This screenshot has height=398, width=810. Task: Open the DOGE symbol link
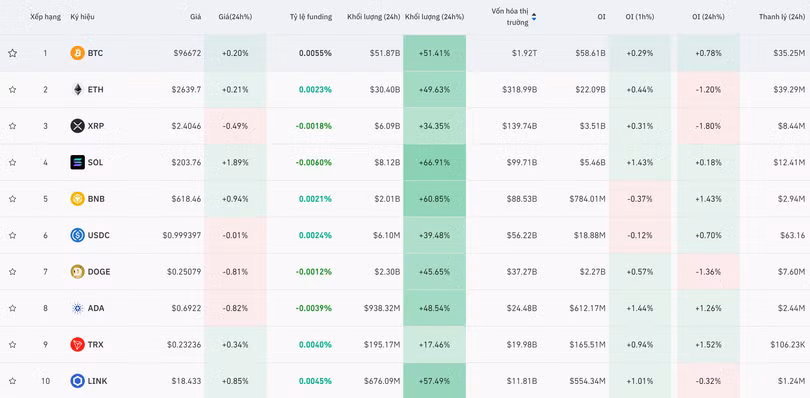point(99,272)
